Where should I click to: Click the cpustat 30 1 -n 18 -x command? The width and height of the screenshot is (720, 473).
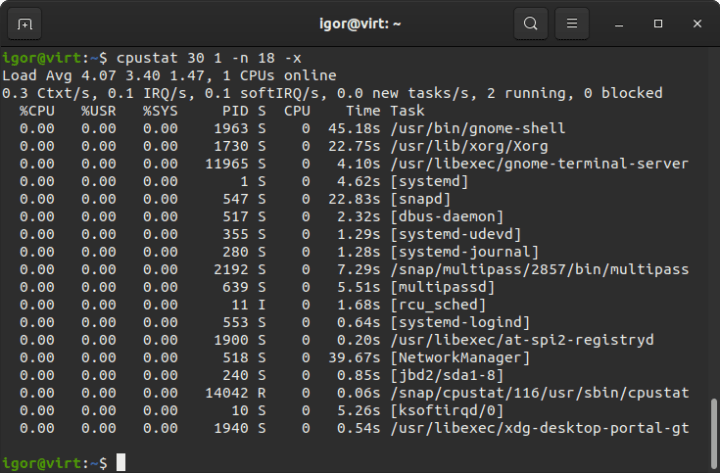(x=208, y=58)
